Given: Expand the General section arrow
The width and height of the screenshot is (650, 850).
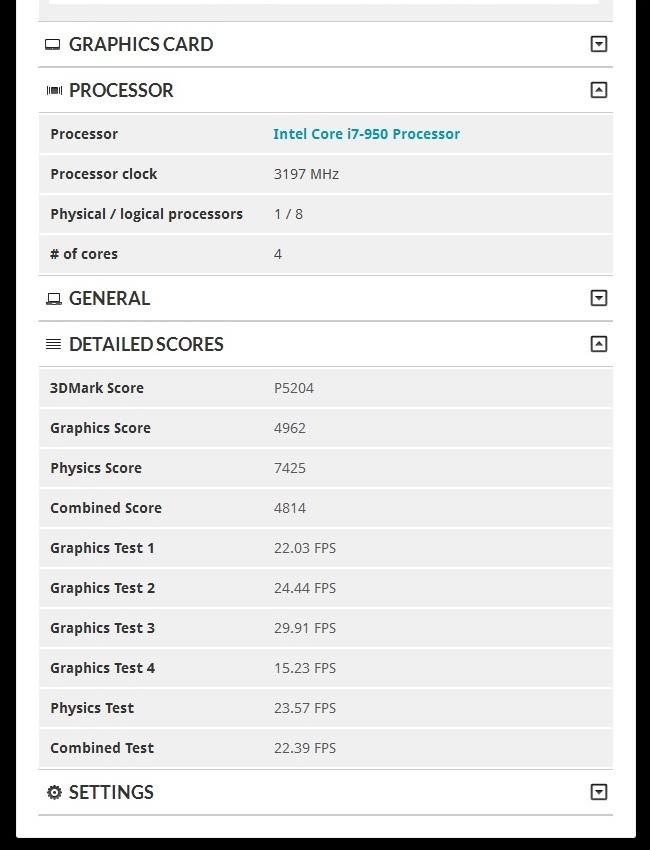Looking at the screenshot, I should point(598,298).
